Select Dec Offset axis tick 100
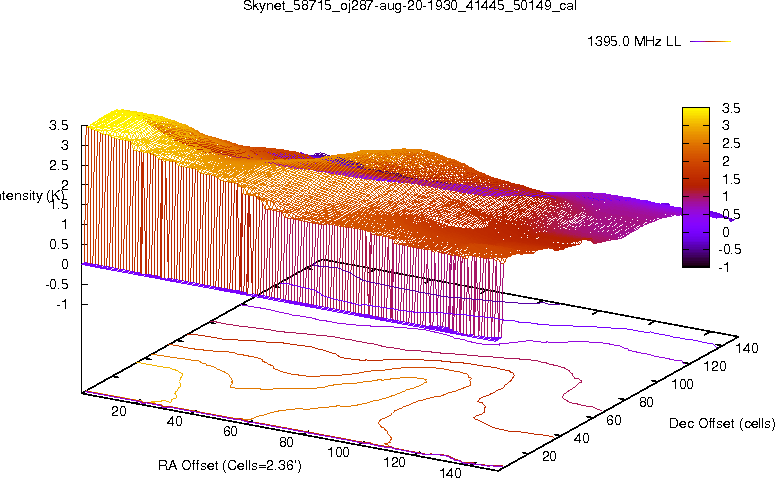This screenshot has width=775, height=478. (682, 384)
